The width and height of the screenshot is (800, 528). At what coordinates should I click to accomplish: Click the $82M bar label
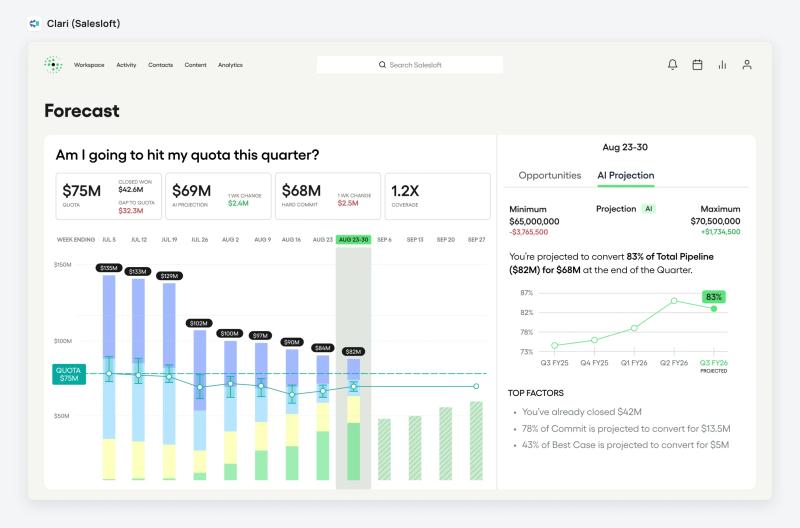point(353,351)
